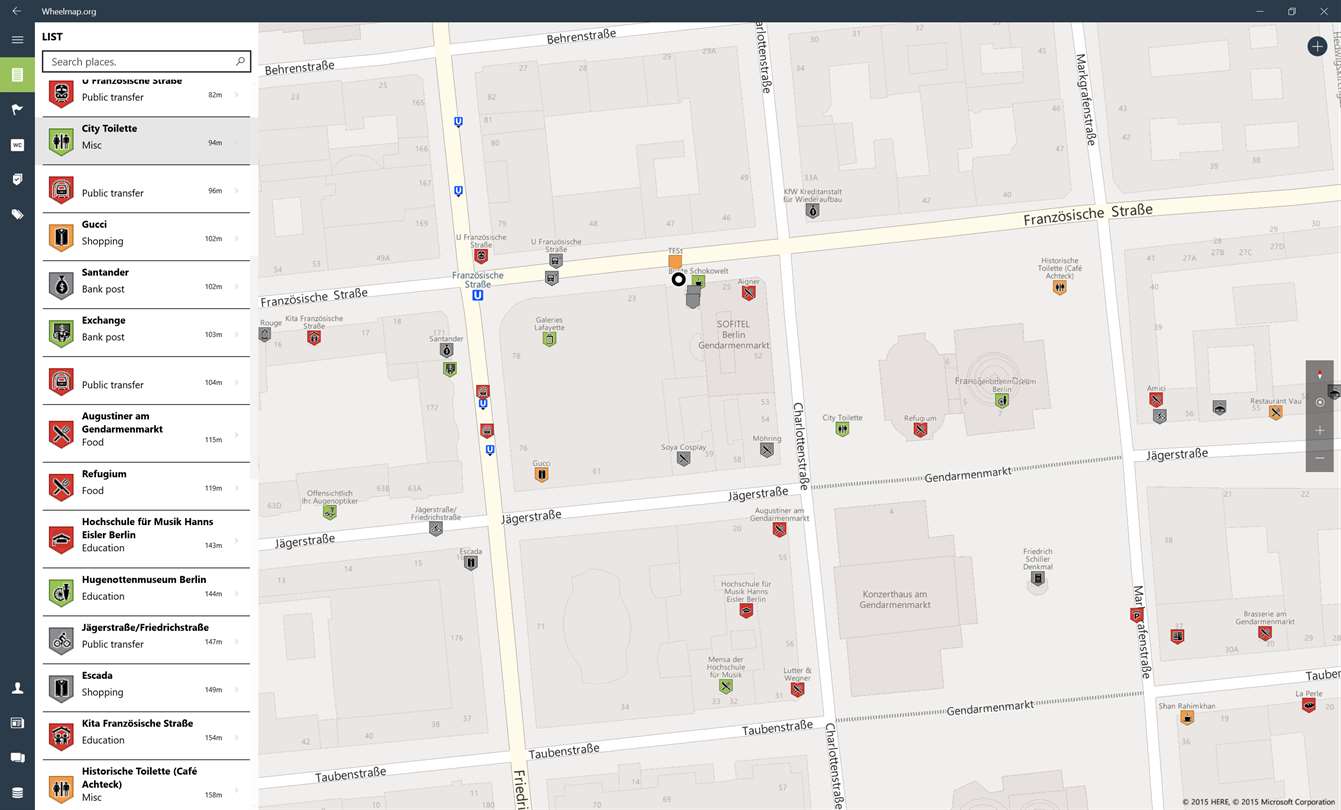
Task: Zoom out the map with the minus control
Action: (x=1320, y=458)
